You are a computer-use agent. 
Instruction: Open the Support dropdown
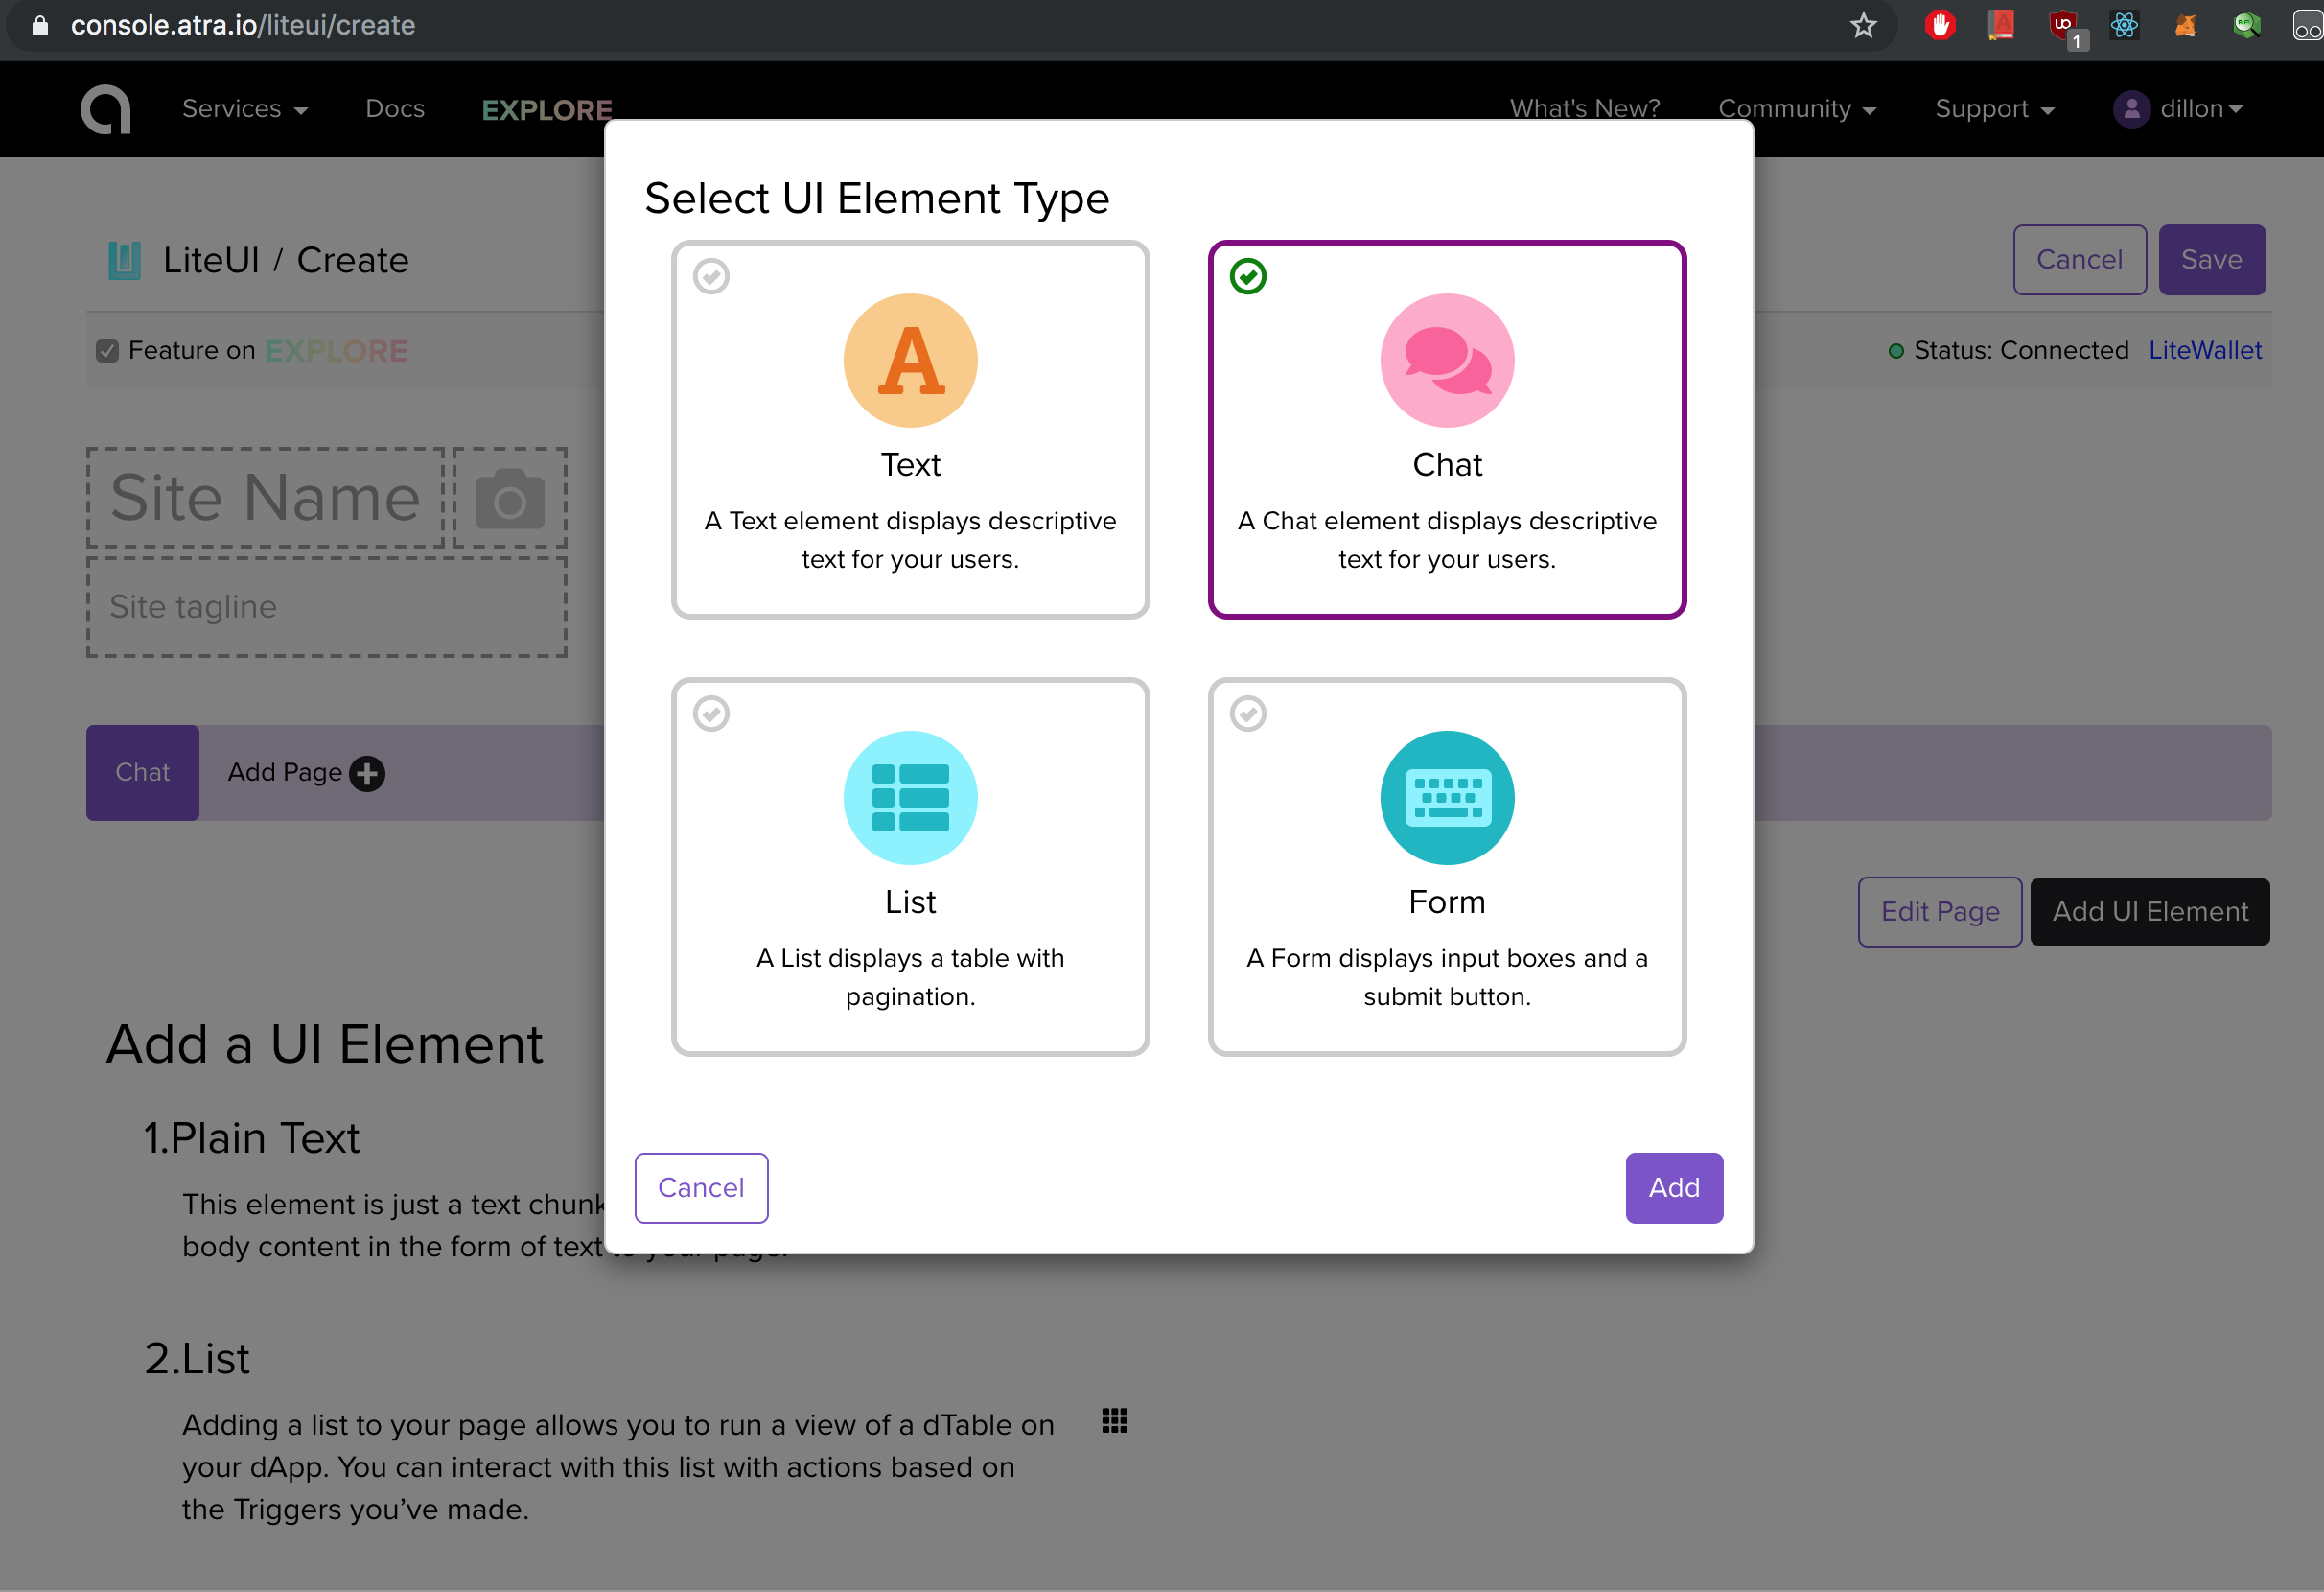(1993, 109)
